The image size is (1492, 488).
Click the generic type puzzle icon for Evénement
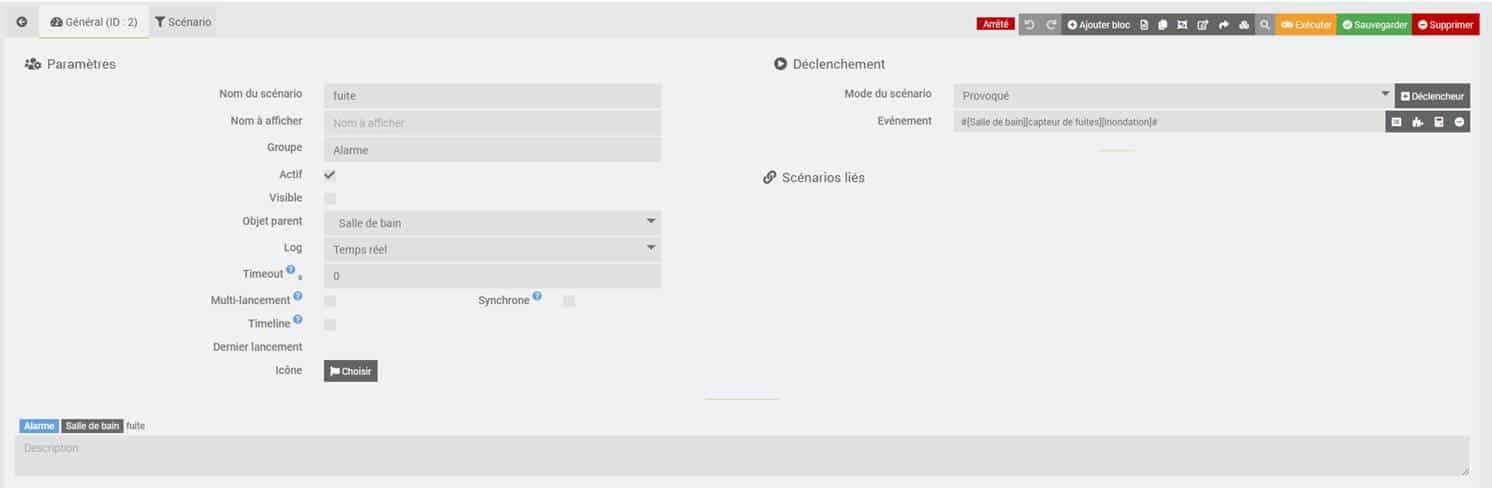tap(1417, 122)
